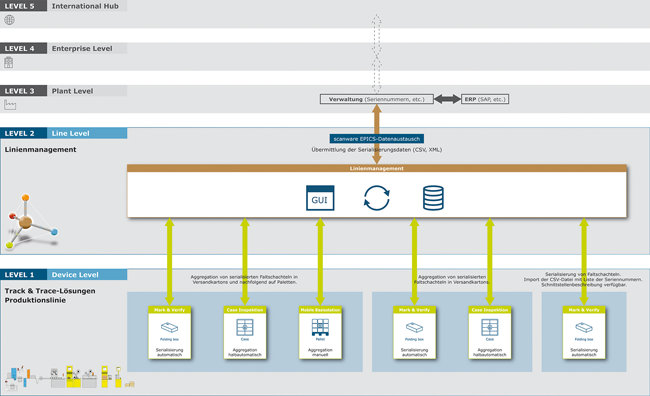Click the rightmost Mark & Verify card
The image size is (650, 396).
pyautogui.click(x=584, y=333)
